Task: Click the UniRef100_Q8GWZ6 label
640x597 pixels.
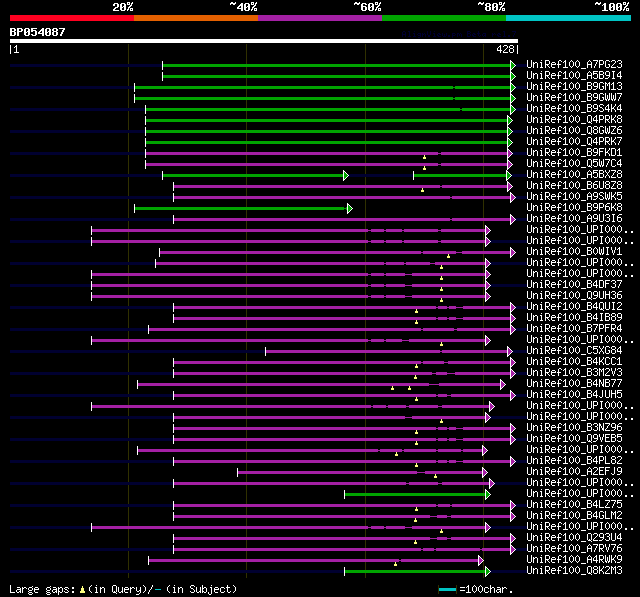Action: pos(574,131)
